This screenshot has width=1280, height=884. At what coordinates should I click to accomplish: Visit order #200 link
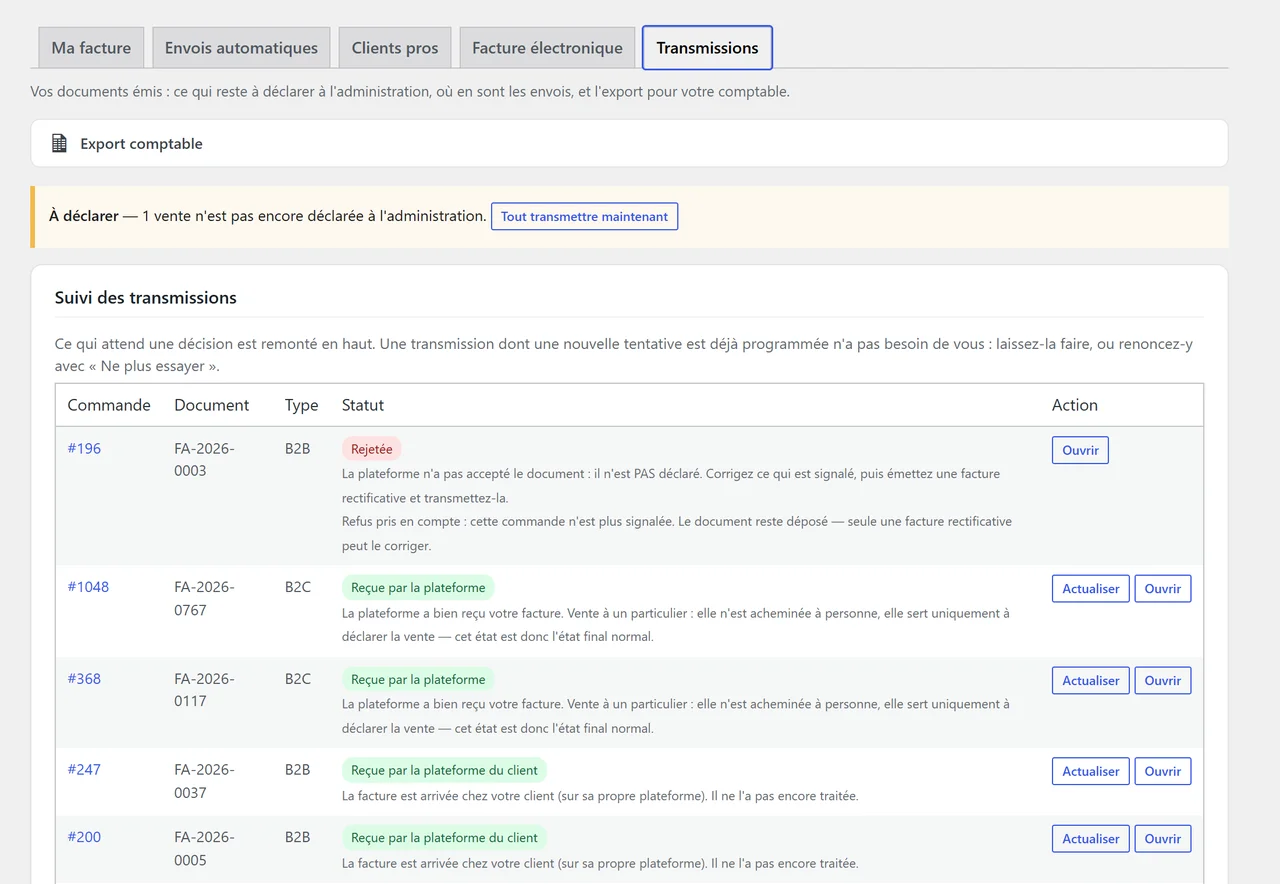point(84,837)
